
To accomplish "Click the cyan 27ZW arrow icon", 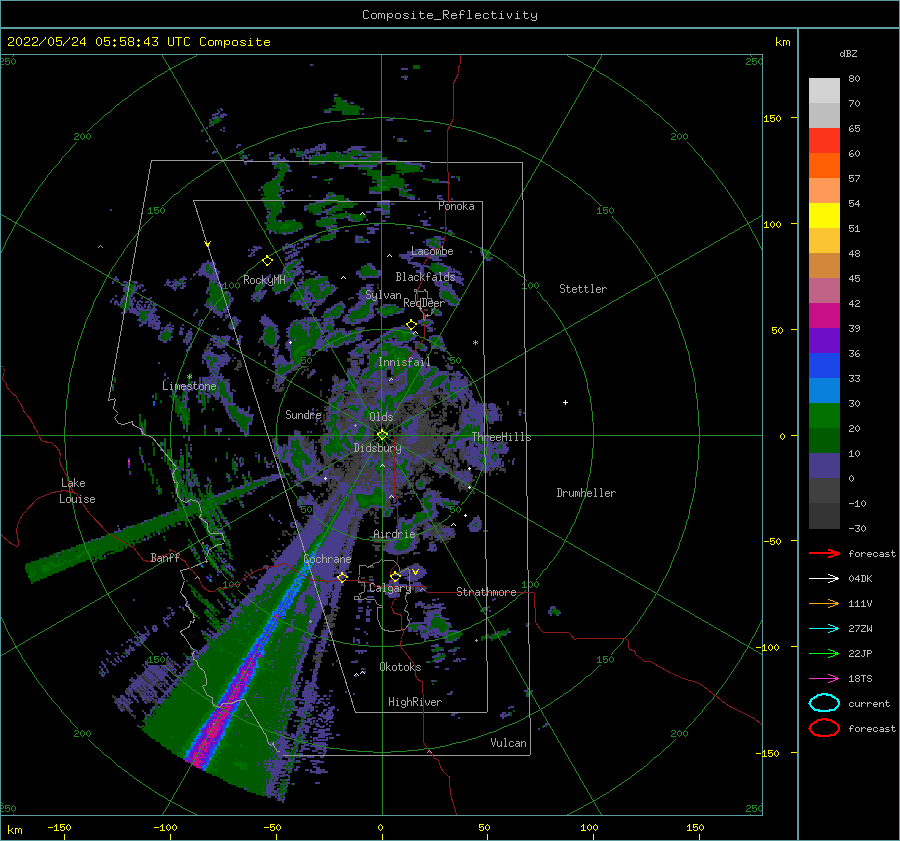I will click(824, 628).
